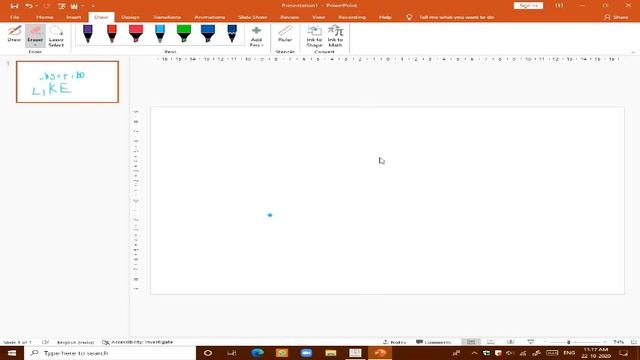Select the light blue pen
The image size is (640, 360).
(x=160, y=33)
